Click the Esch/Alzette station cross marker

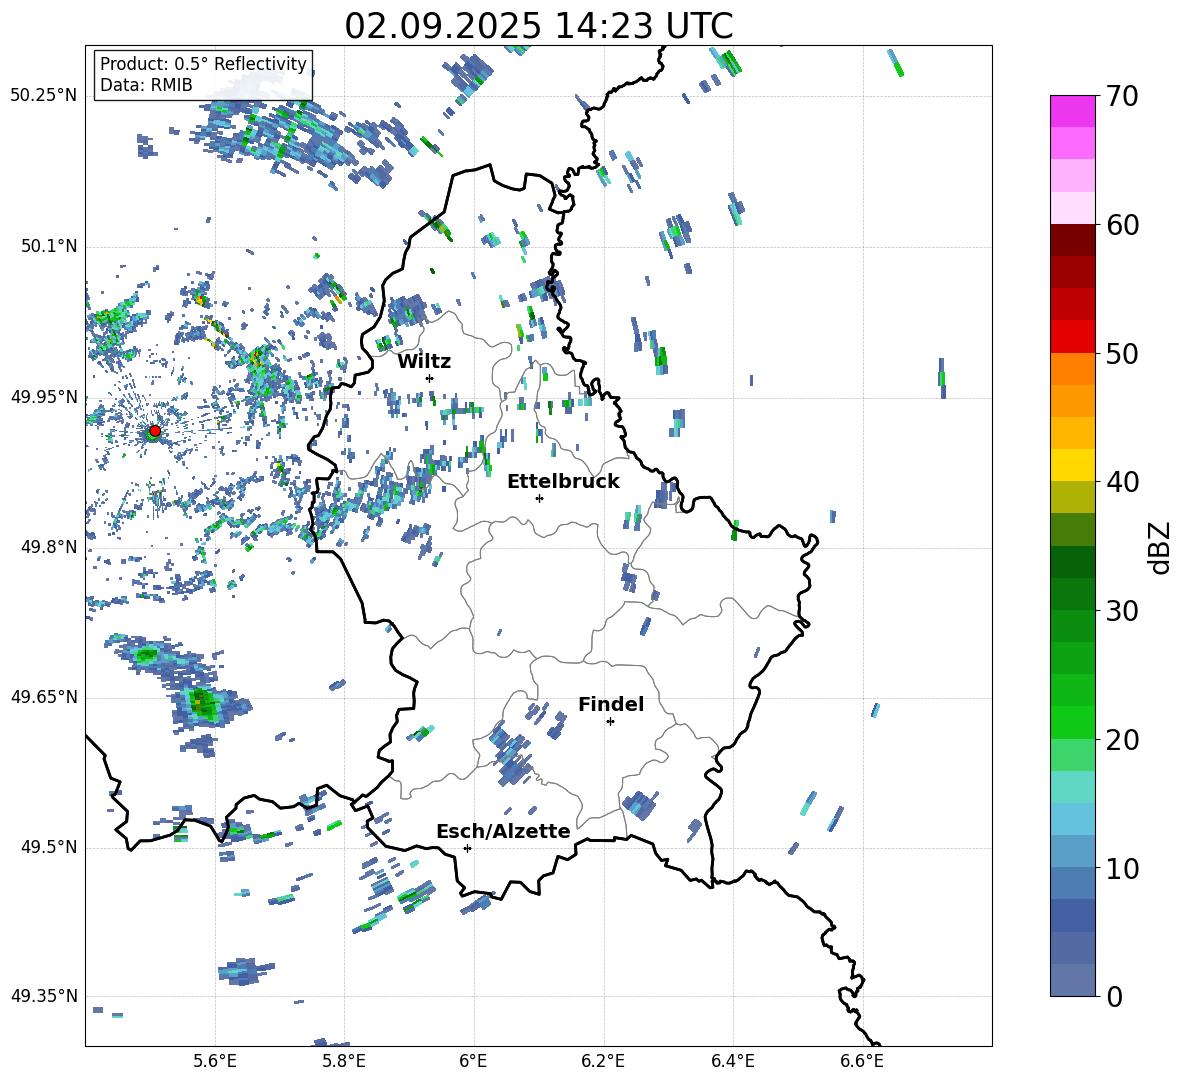467,848
